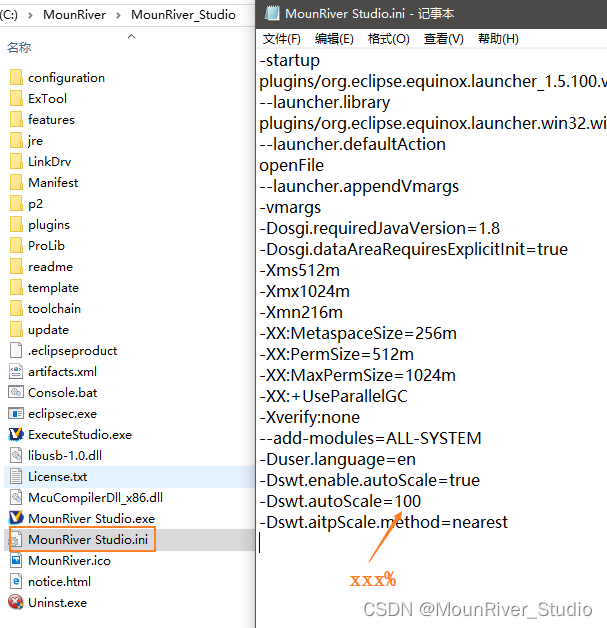Click the ExecuteStudio.exe icon

point(16,434)
